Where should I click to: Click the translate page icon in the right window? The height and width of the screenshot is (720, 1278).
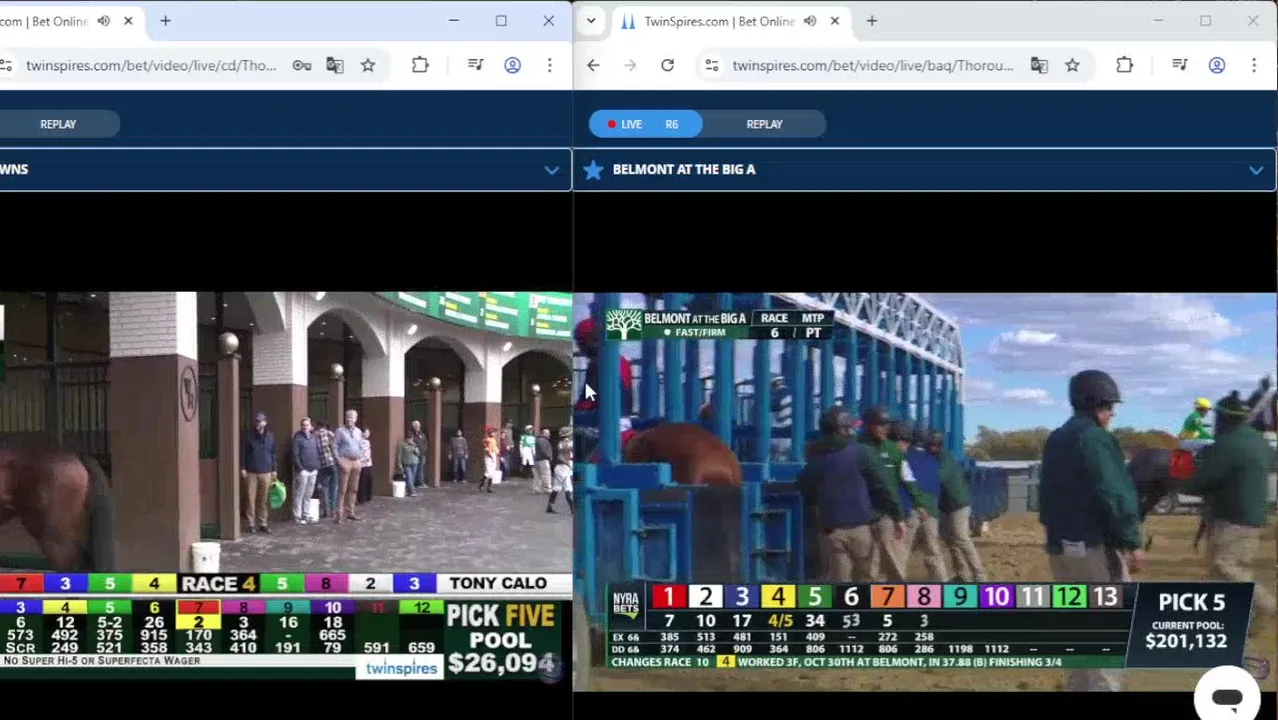(1039, 66)
